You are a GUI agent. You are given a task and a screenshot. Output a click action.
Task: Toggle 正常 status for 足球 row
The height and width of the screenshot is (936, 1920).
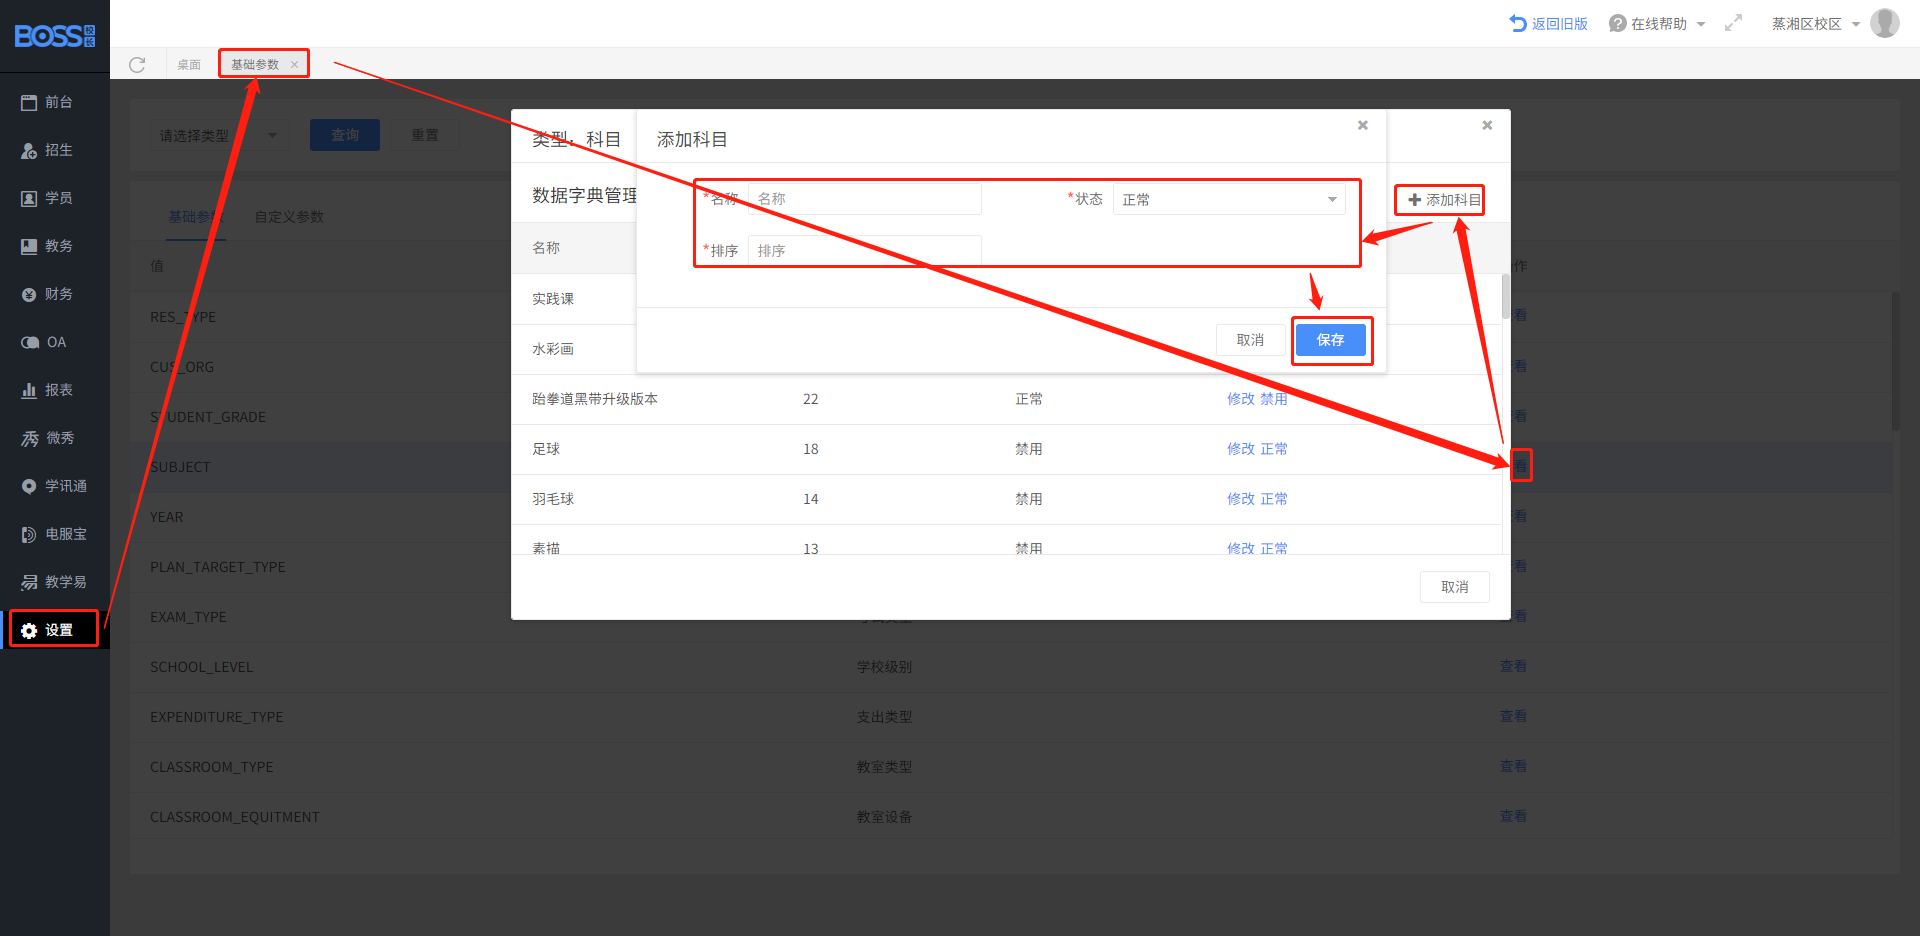[1273, 449]
